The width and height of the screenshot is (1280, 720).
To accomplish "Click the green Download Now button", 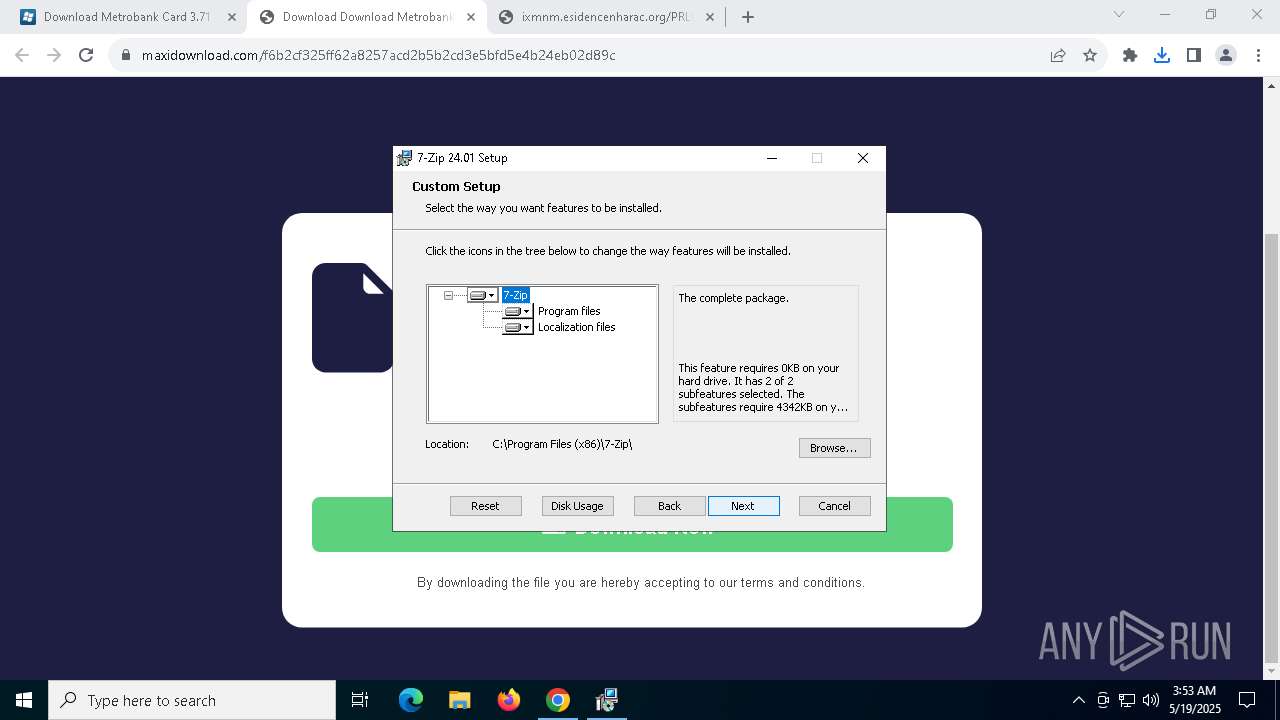I will (632, 525).
